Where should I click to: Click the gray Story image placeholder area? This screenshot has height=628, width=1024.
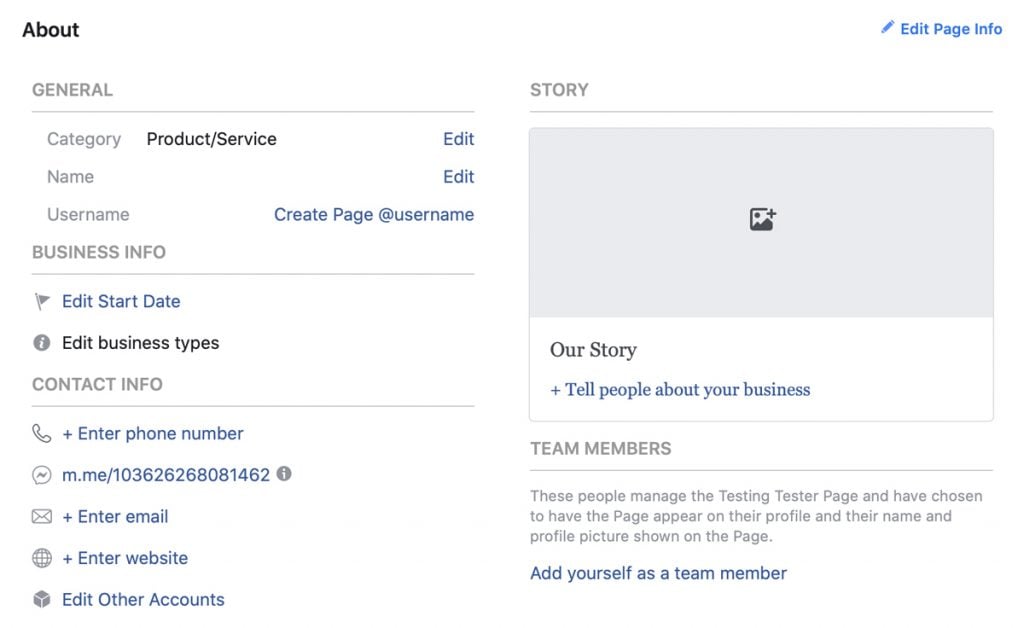(761, 220)
